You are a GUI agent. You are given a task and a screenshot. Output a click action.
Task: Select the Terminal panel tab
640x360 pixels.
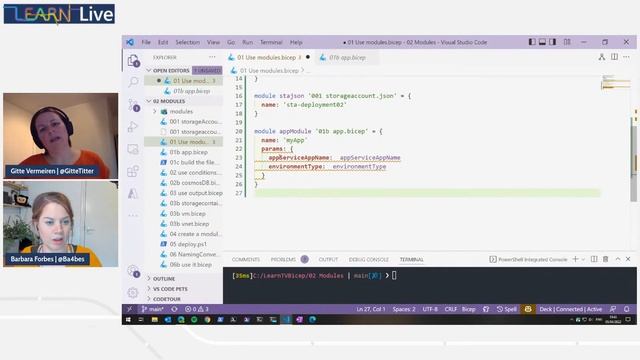pos(411,260)
